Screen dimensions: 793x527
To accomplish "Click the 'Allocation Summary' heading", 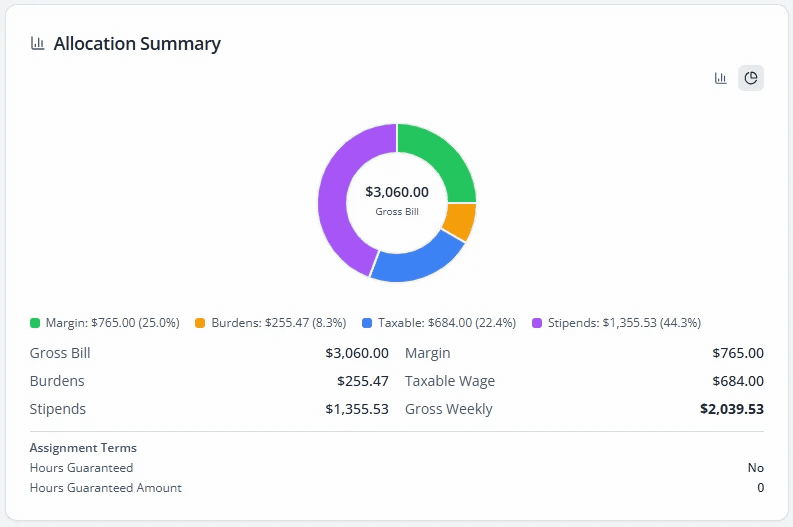I will click(137, 44).
